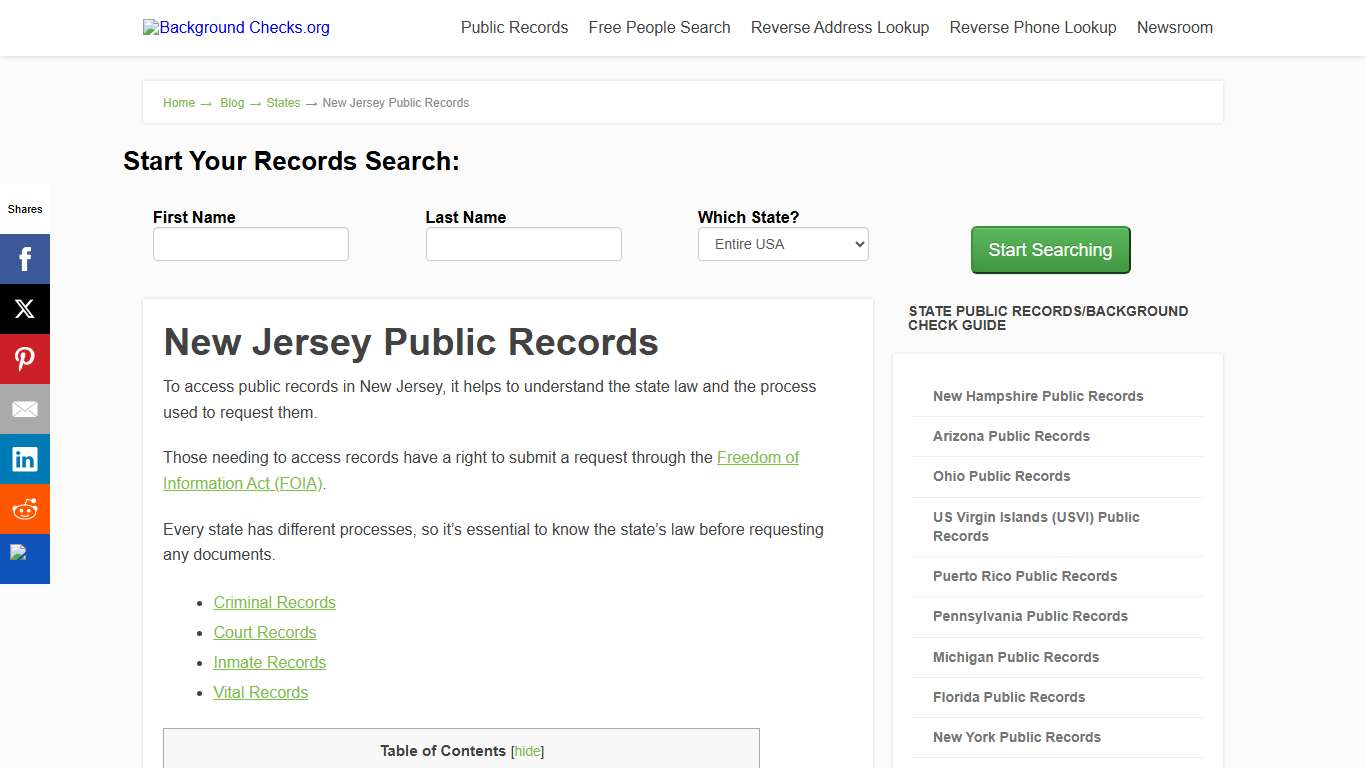The height and width of the screenshot is (768, 1366).
Task: Navigate to States in the breadcrumb
Action: [x=283, y=102]
